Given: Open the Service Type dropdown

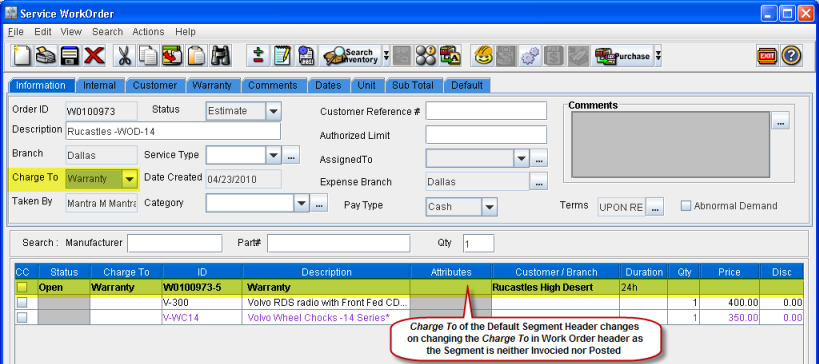Looking at the screenshot, I should pyautogui.click(x=274, y=155).
